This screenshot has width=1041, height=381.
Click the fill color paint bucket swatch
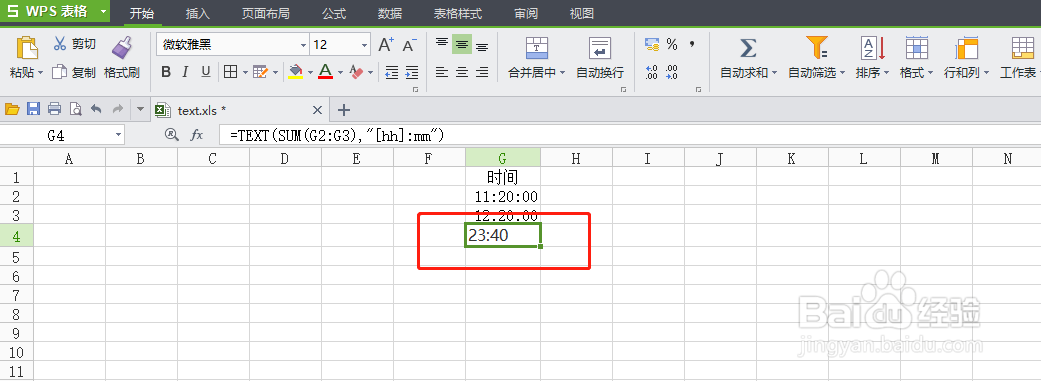pyautogui.click(x=295, y=72)
